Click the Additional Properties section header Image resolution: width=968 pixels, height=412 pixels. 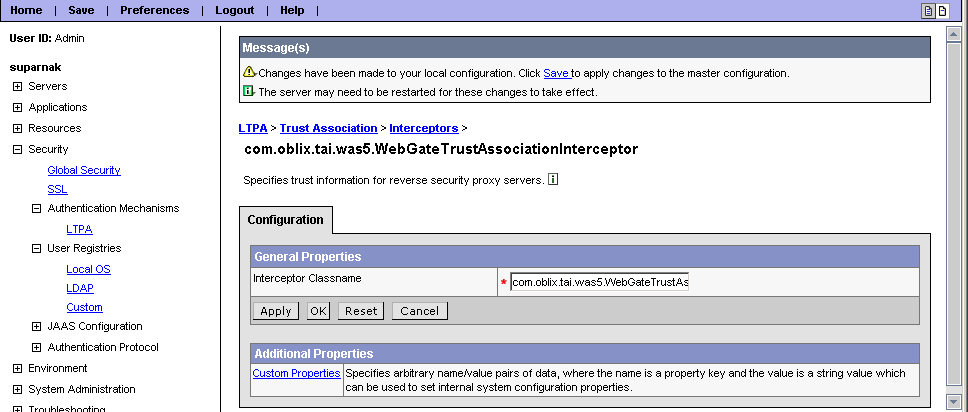[585, 354]
